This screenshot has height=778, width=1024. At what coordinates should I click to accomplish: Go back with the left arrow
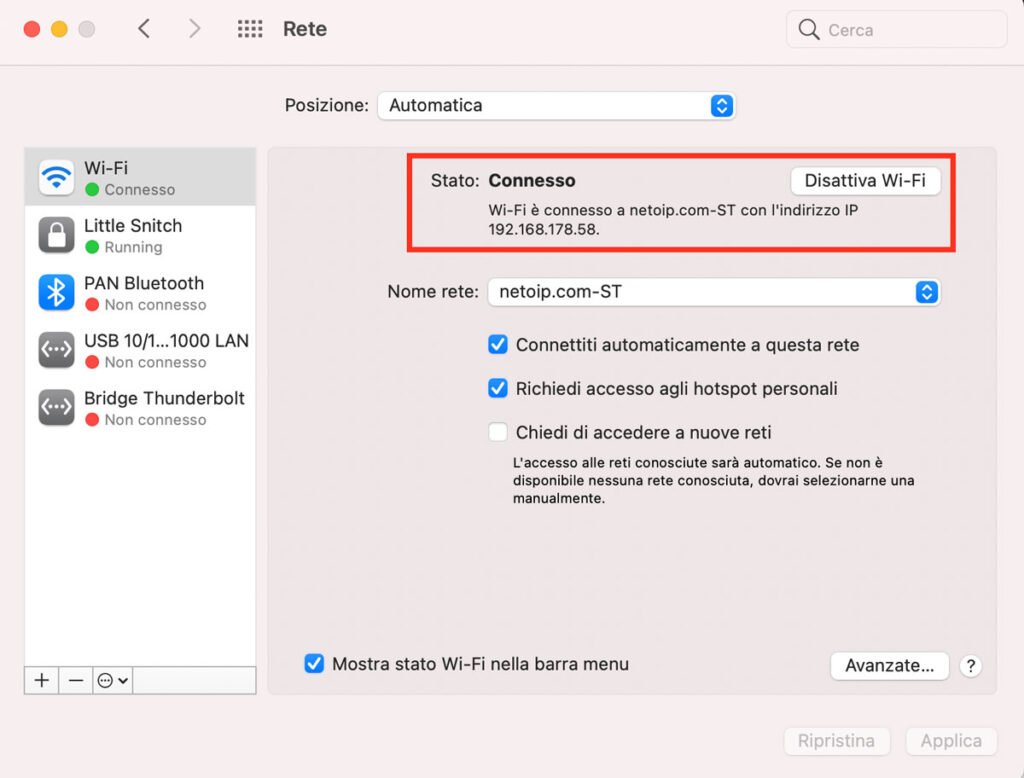pos(144,30)
